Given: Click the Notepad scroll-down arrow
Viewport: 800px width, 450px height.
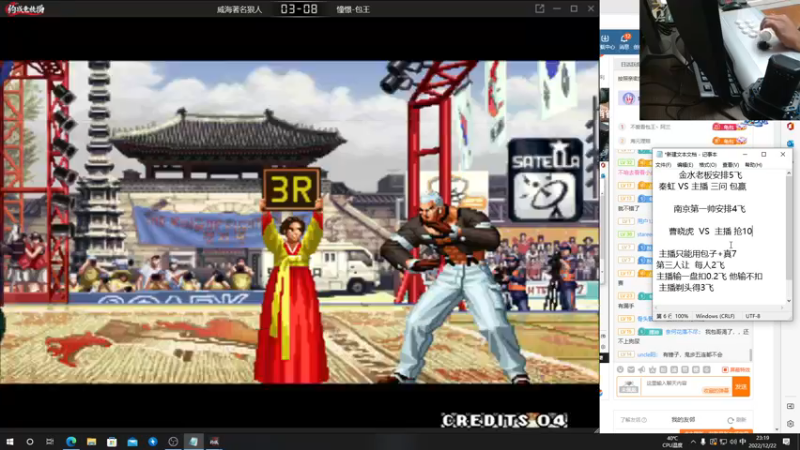Looking at the screenshot, I should [x=789, y=302].
